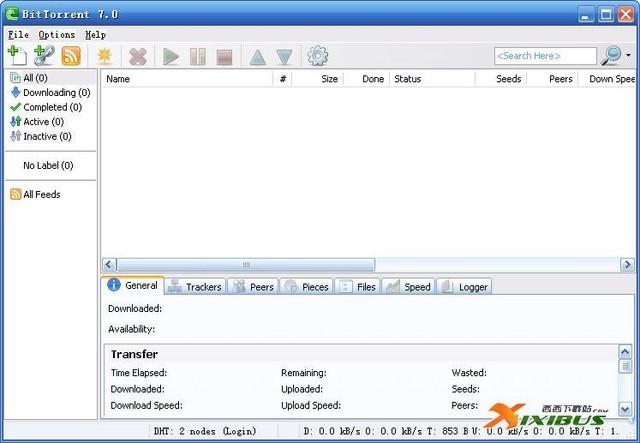Open the Options menu
The image size is (640, 443).
click(57, 35)
